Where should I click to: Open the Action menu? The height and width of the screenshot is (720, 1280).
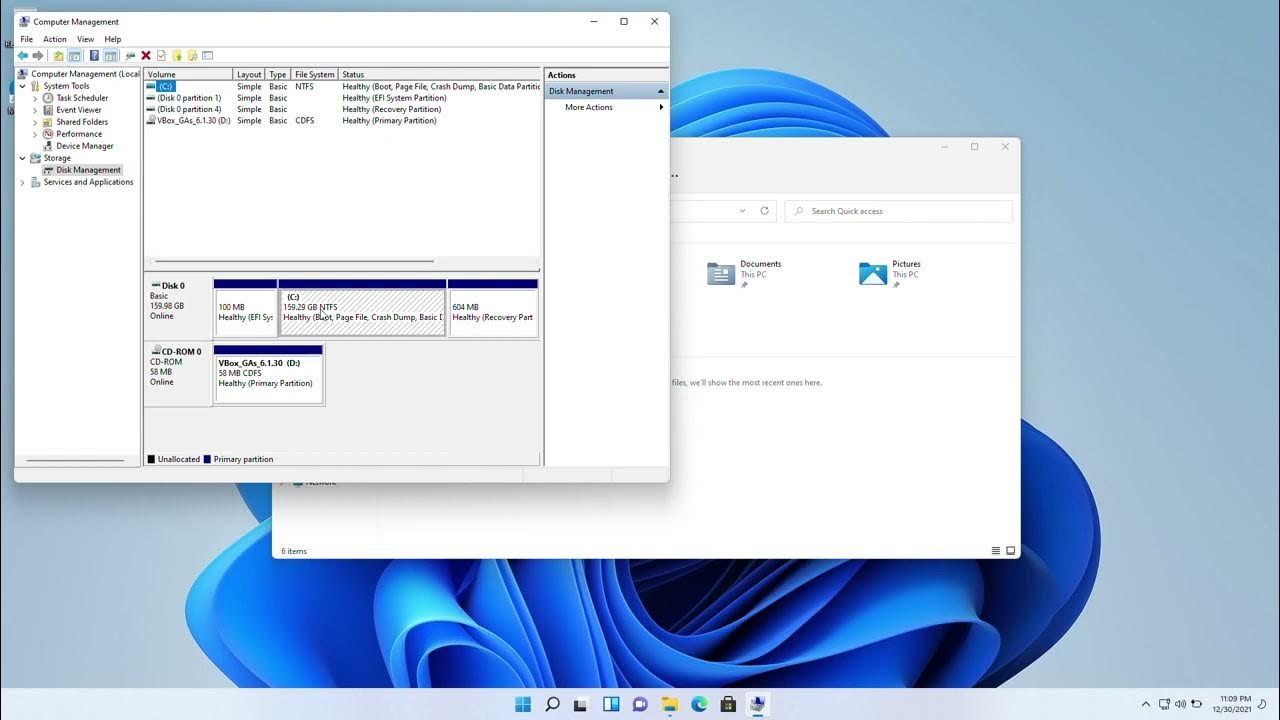[55, 39]
